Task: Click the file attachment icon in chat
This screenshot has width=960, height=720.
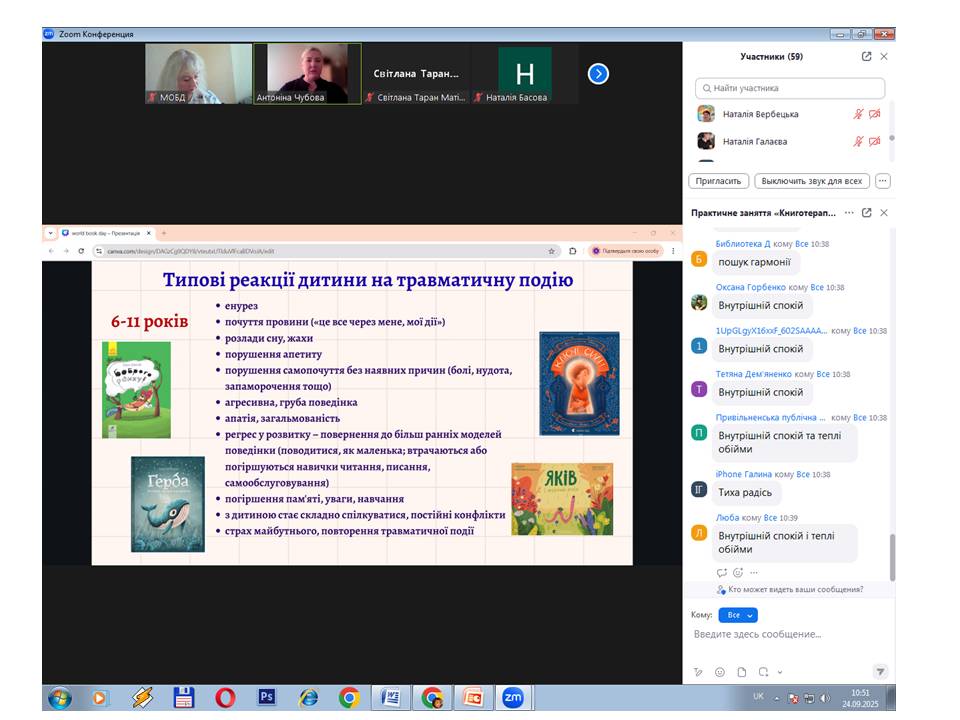Action: pyautogui.click(x=741, y=672)
